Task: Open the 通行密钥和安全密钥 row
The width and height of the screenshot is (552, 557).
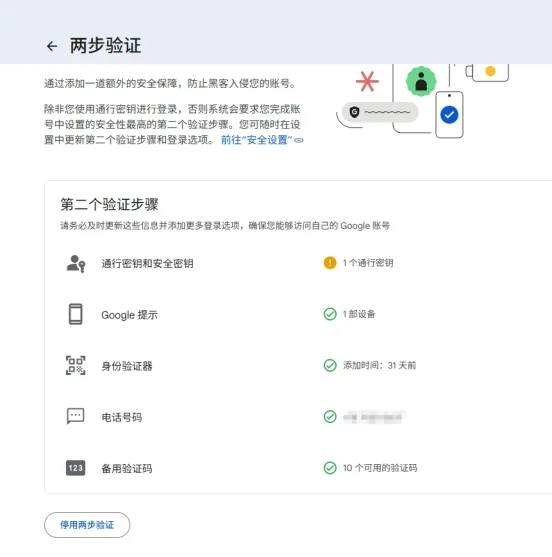Action: click(x=298, y=263)
